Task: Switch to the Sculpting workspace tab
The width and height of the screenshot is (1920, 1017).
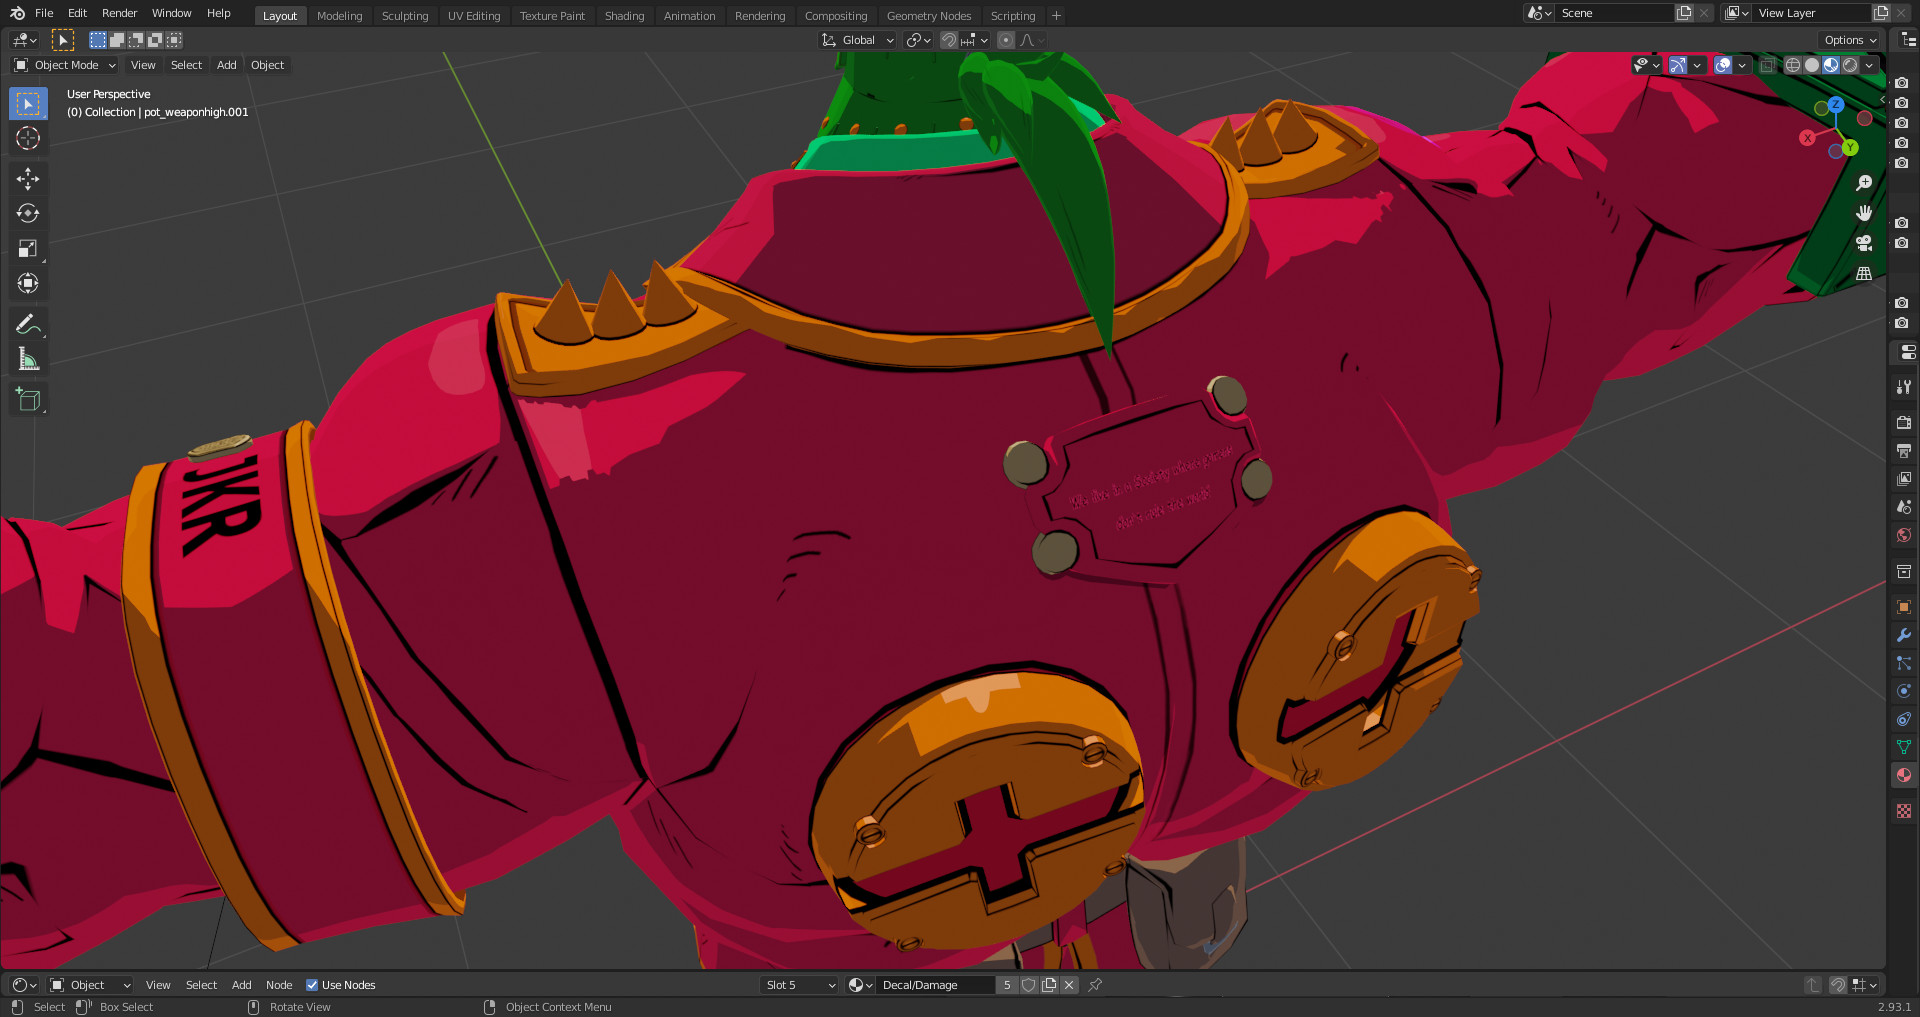Action: (405, 16)
